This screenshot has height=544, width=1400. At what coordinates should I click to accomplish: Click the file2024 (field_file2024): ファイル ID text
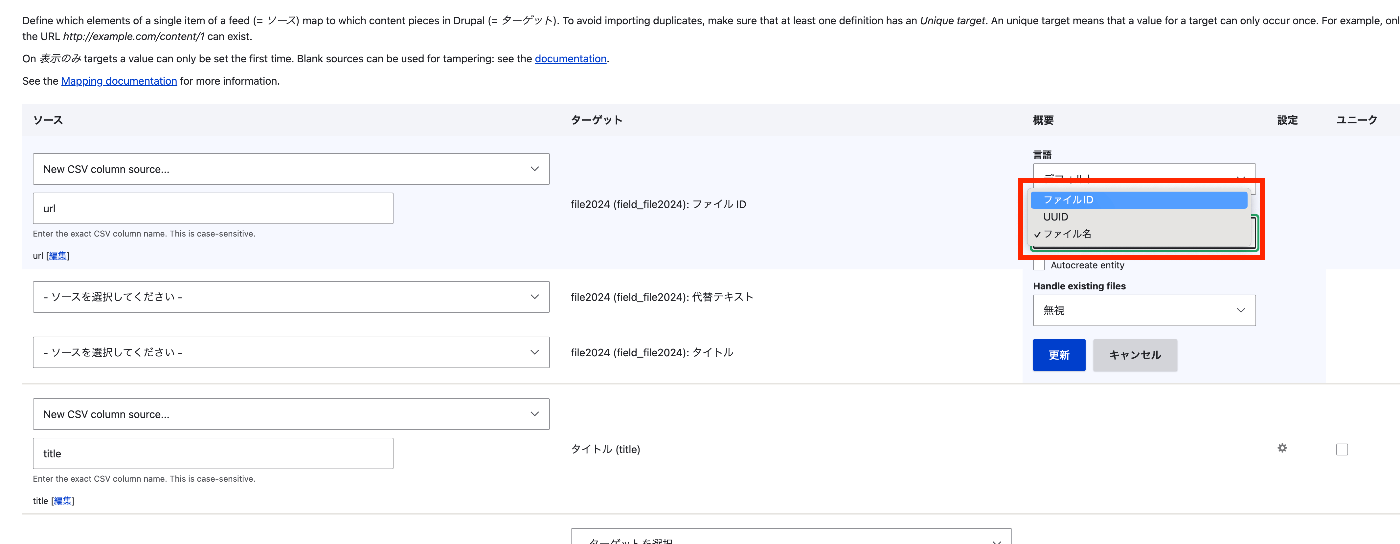tap(659, 204)
